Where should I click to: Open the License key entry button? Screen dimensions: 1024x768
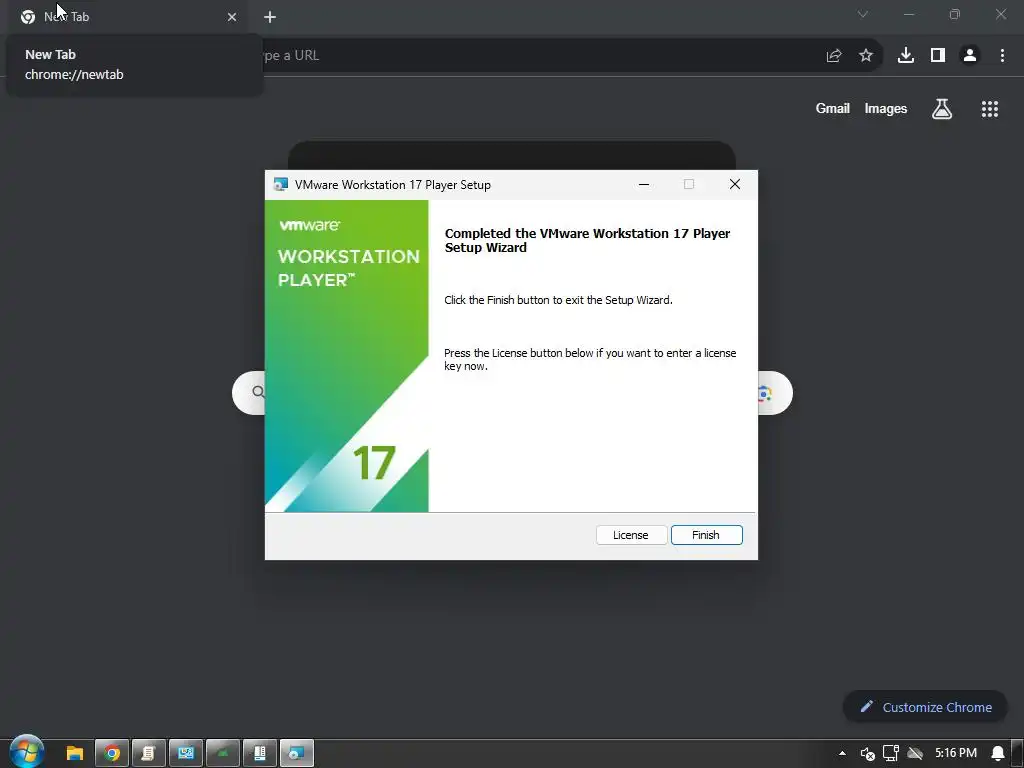(631, 535)
